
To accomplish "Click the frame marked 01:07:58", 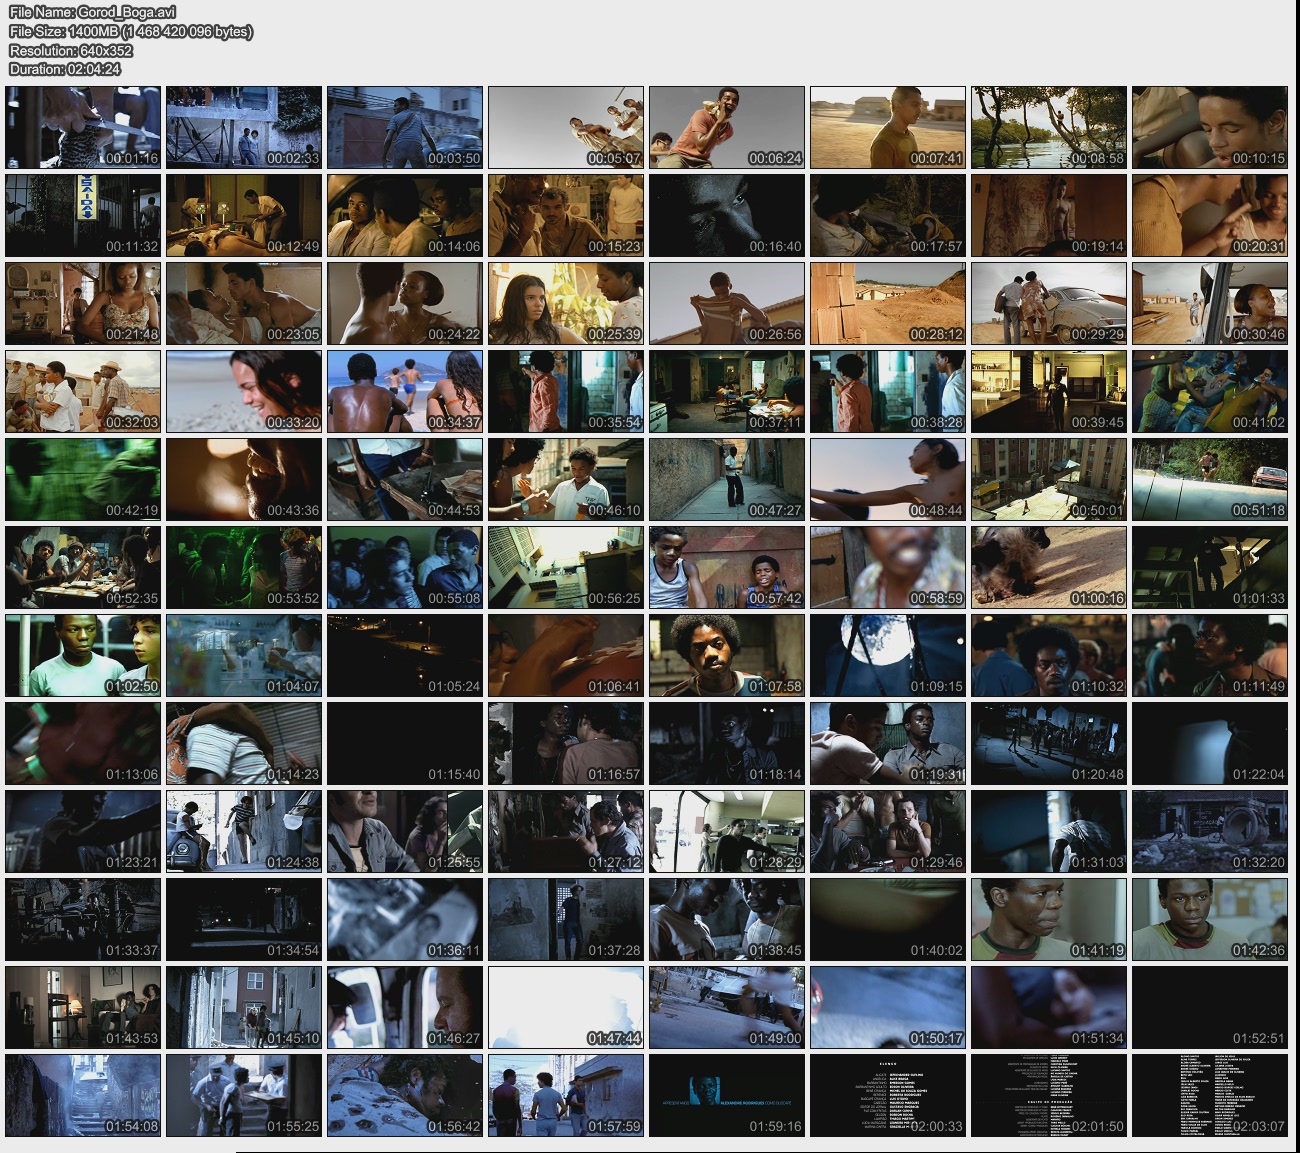I will point(727,655).
